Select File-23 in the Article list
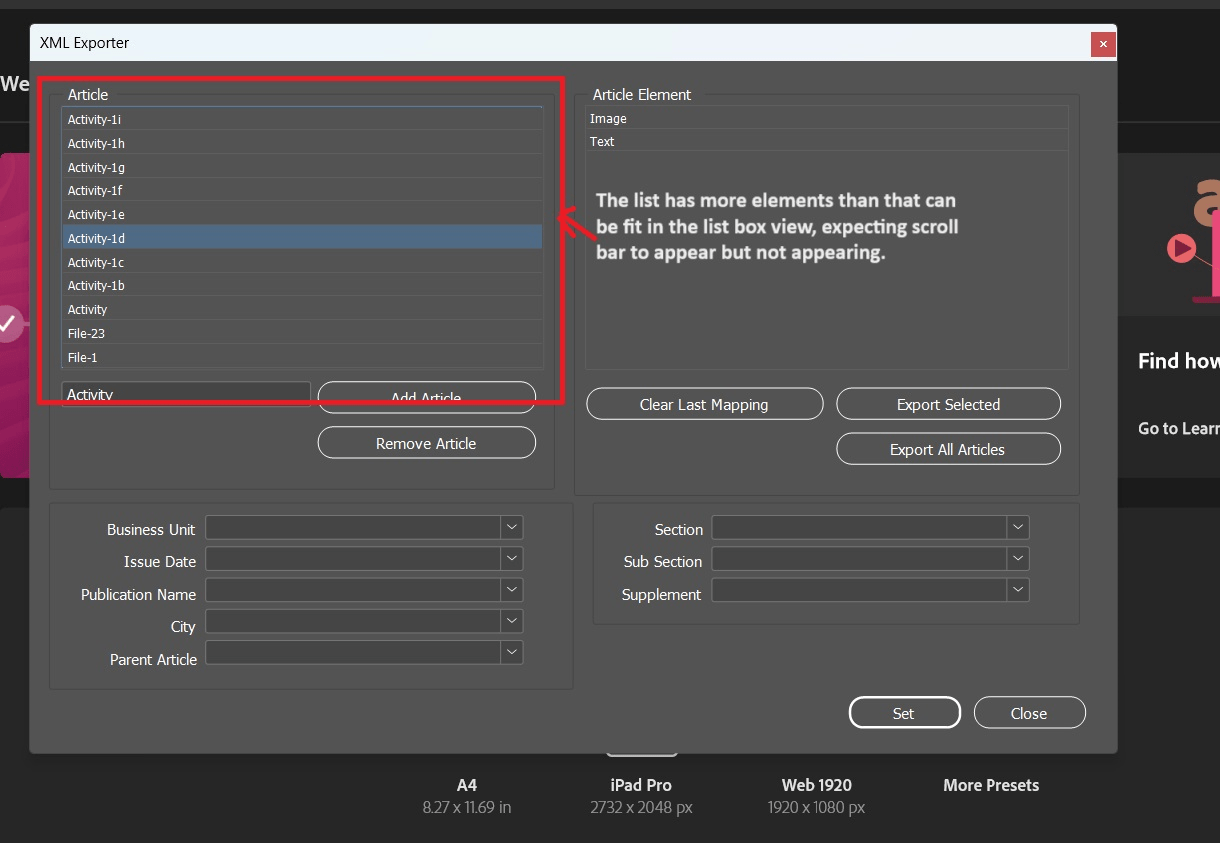The image size is (1220, 843). 302,333
